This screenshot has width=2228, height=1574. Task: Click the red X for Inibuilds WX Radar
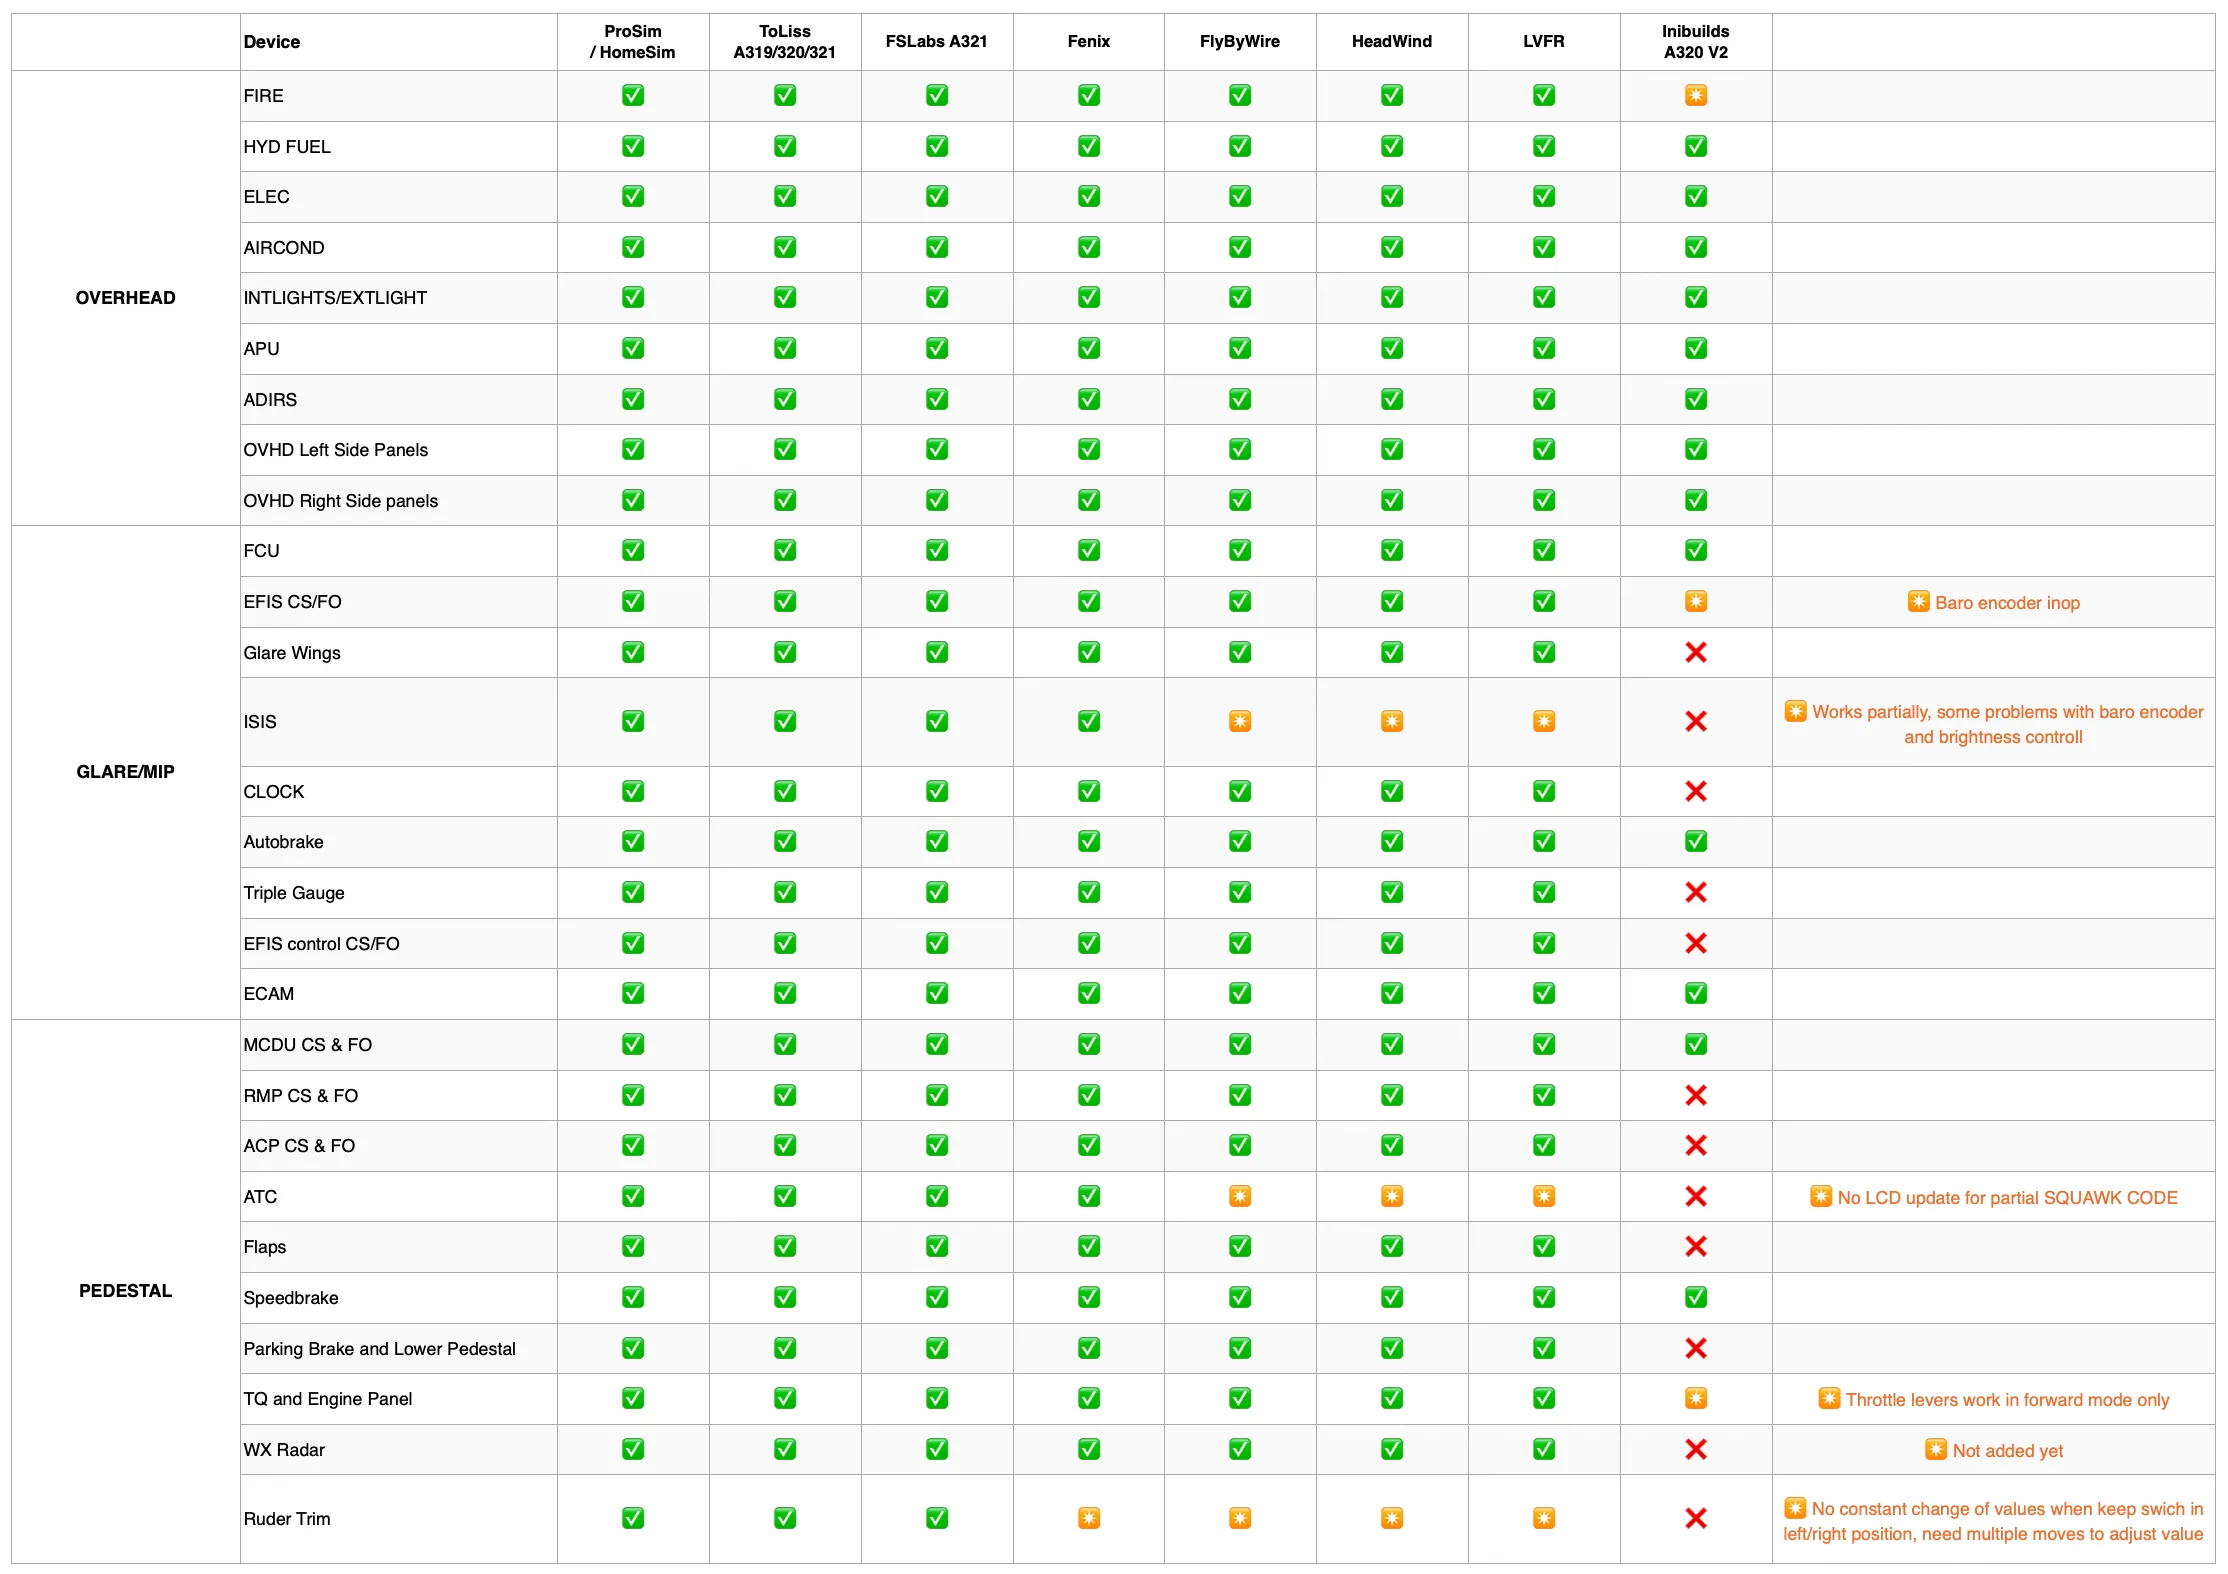click(x=1695, y=1449)
